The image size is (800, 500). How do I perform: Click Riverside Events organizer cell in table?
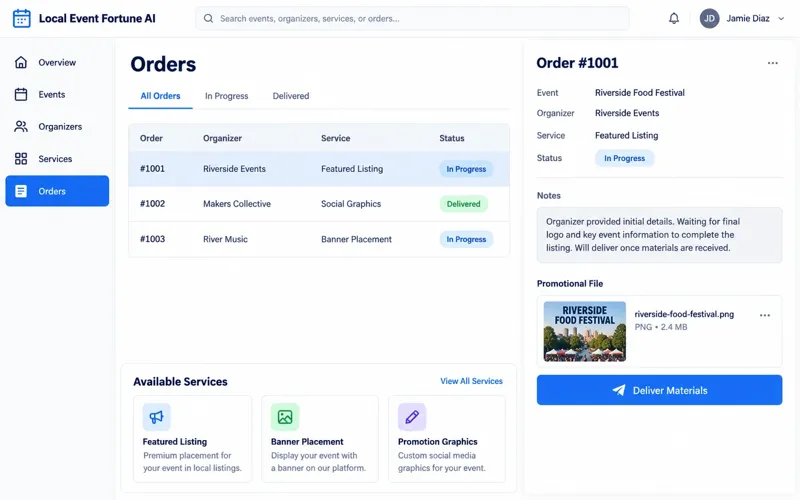click(x=234, y=169)
